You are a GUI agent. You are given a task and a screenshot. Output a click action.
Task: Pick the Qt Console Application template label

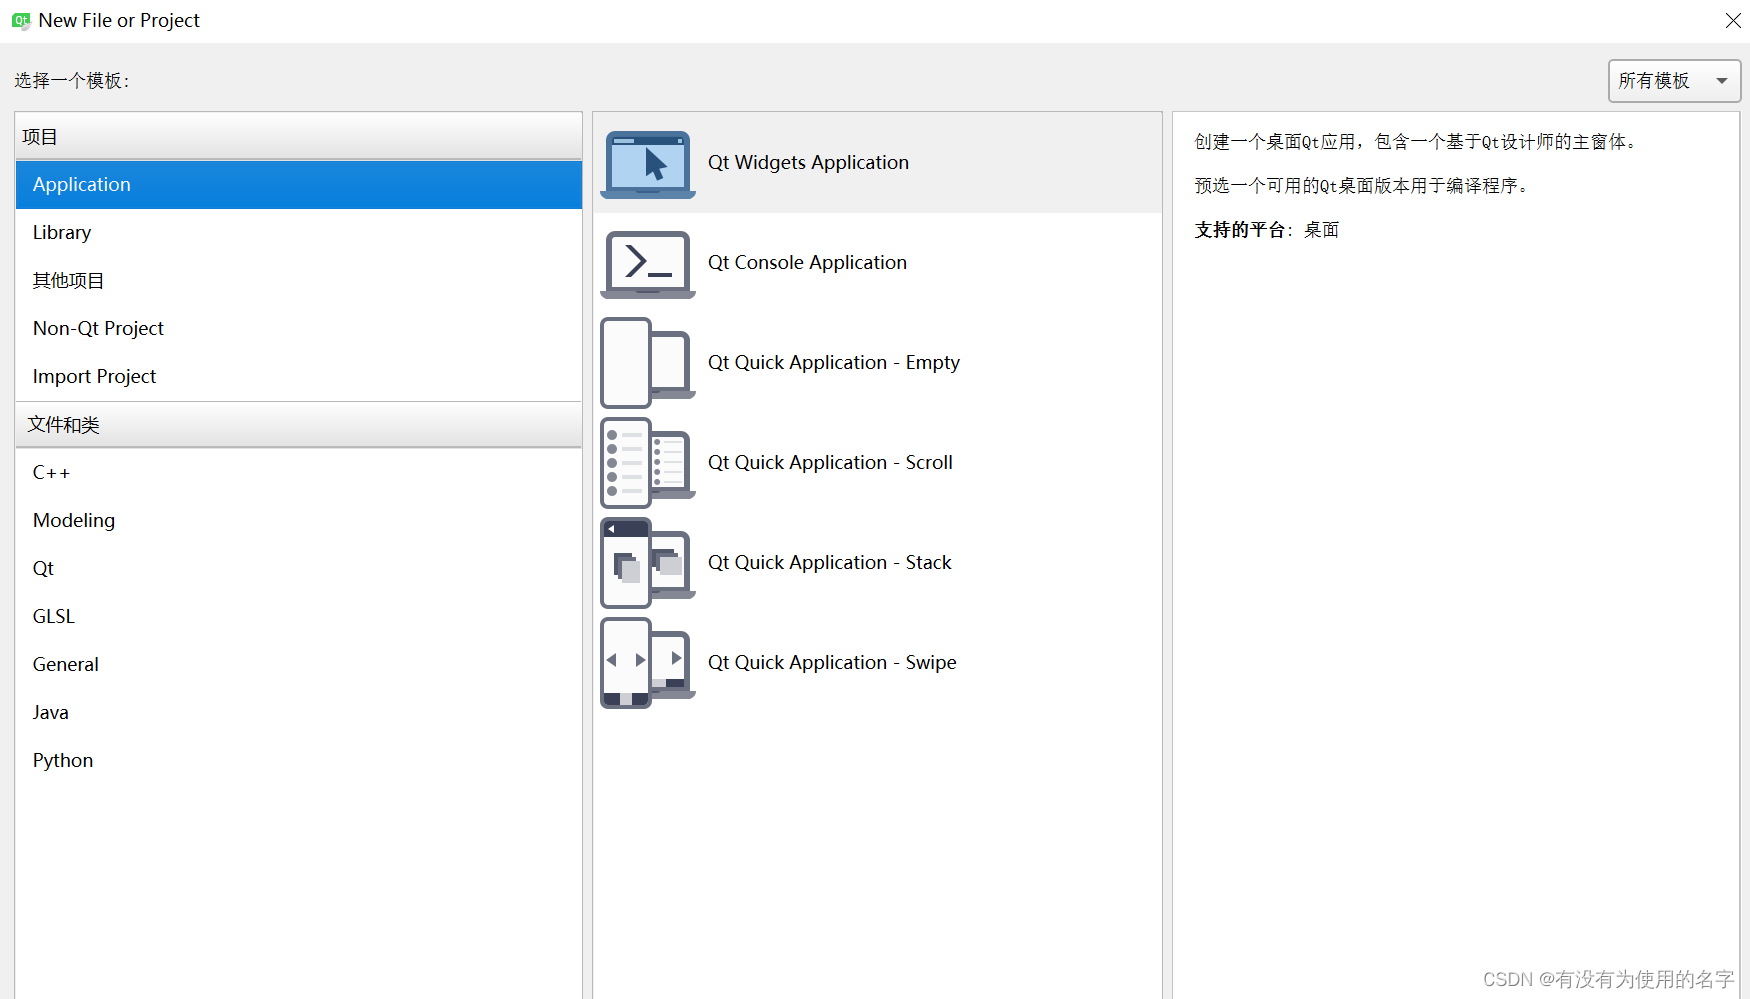pos(807,263)
